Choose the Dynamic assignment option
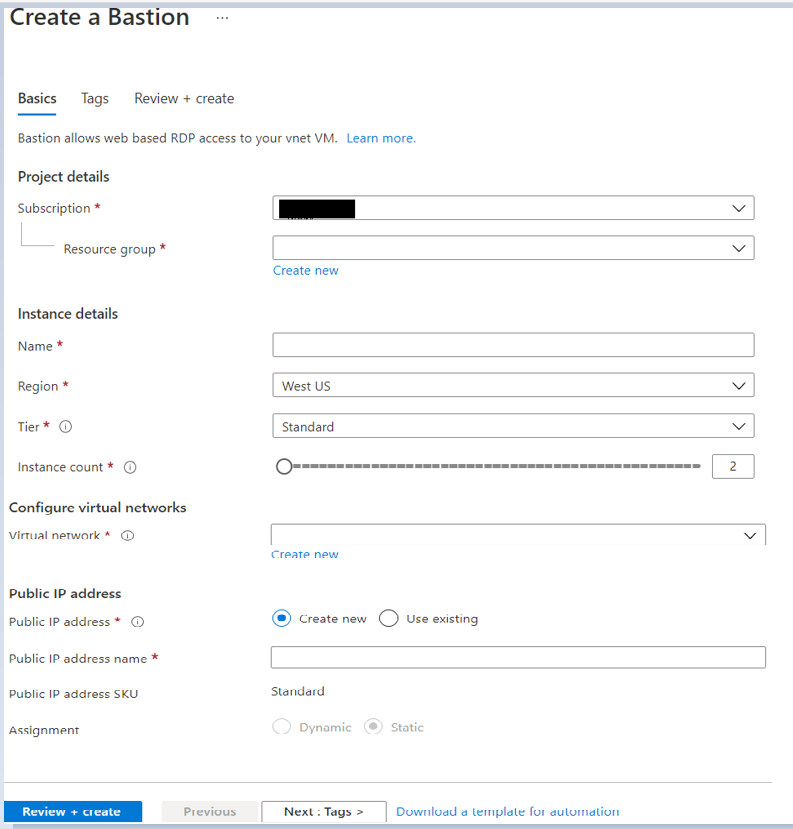Image resolution: width=793 pixels, height=829 pixels. [281, 727]
